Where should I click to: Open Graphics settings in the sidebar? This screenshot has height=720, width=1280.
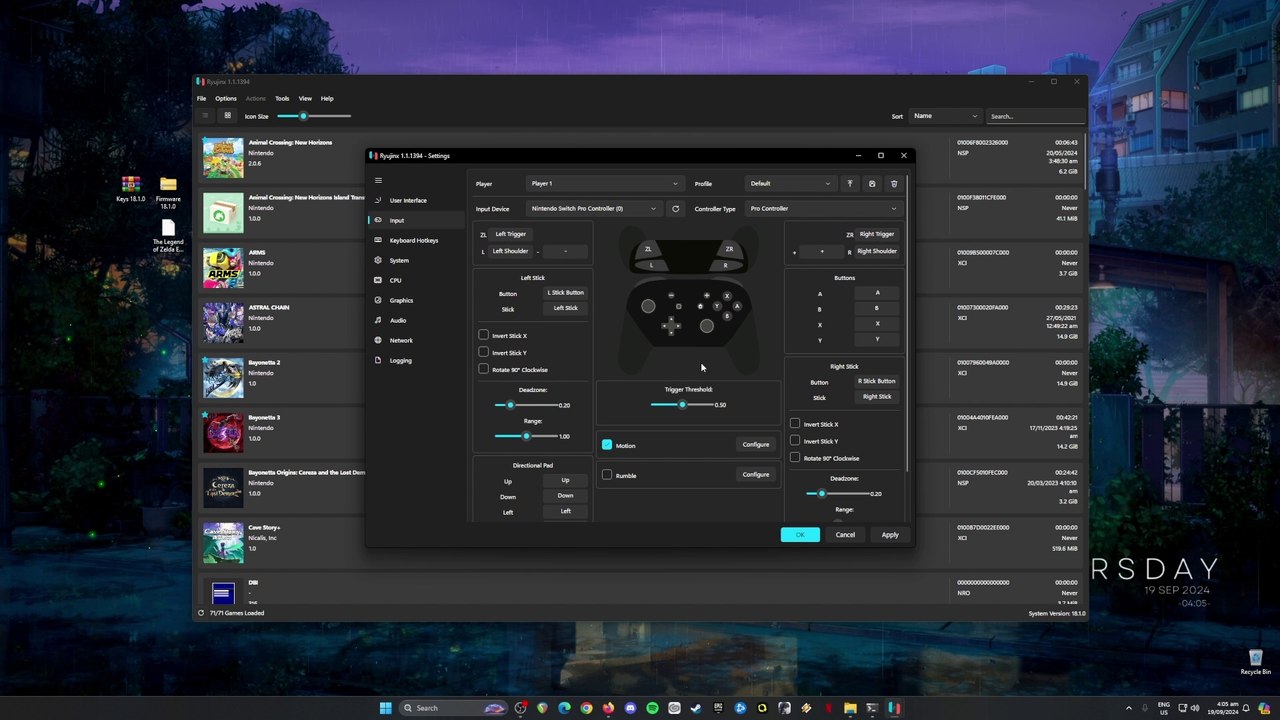(400, 300)
